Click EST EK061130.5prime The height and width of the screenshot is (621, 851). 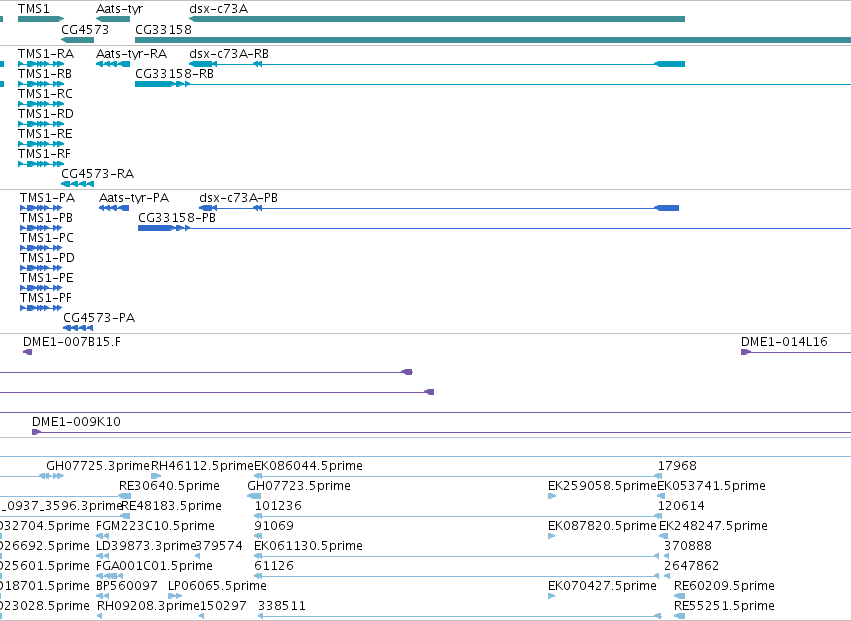(x=308, y=546)
